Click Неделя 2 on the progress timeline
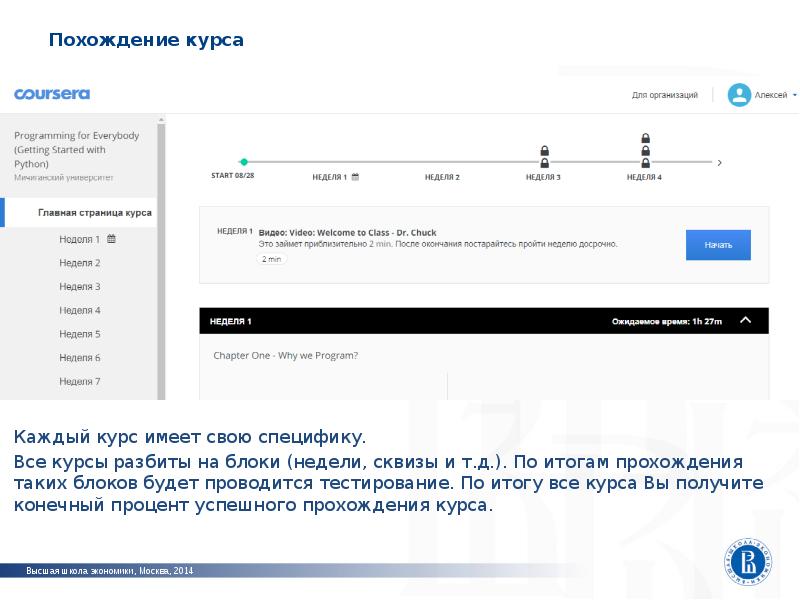The width and height of the screenshot is (800, 600). (x=442, y=177)
